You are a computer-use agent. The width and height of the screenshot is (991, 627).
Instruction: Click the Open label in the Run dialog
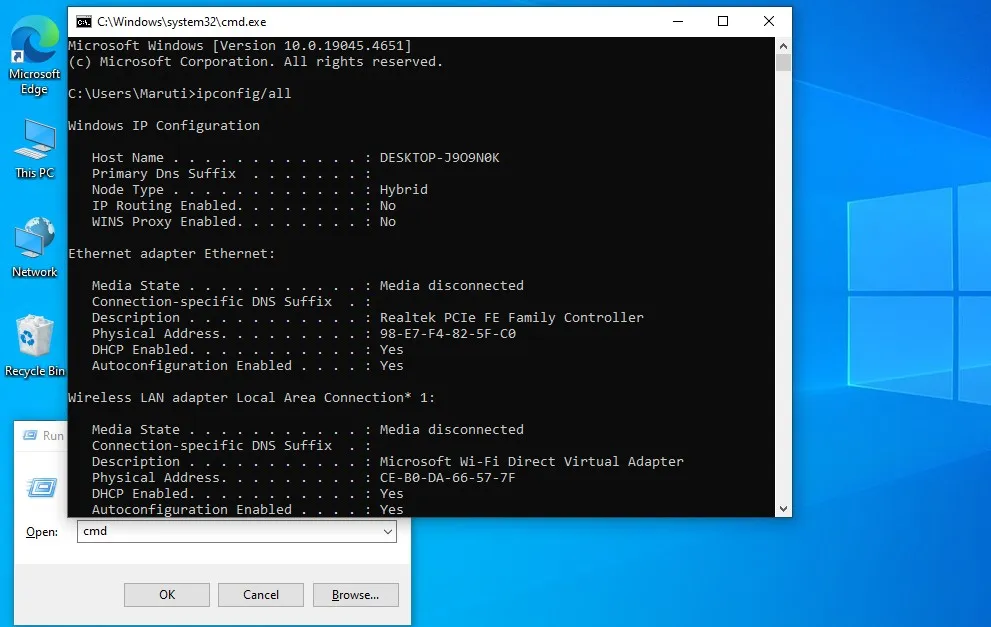pyautogui.click(x=41, y=532)
